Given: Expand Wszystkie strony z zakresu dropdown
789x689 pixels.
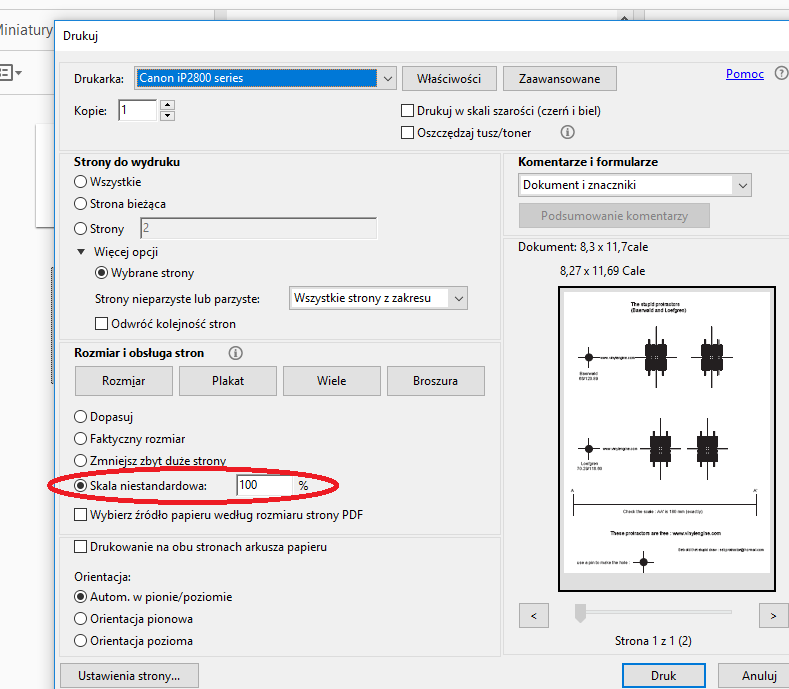Looking at the screenshot, I should [457, 298].
